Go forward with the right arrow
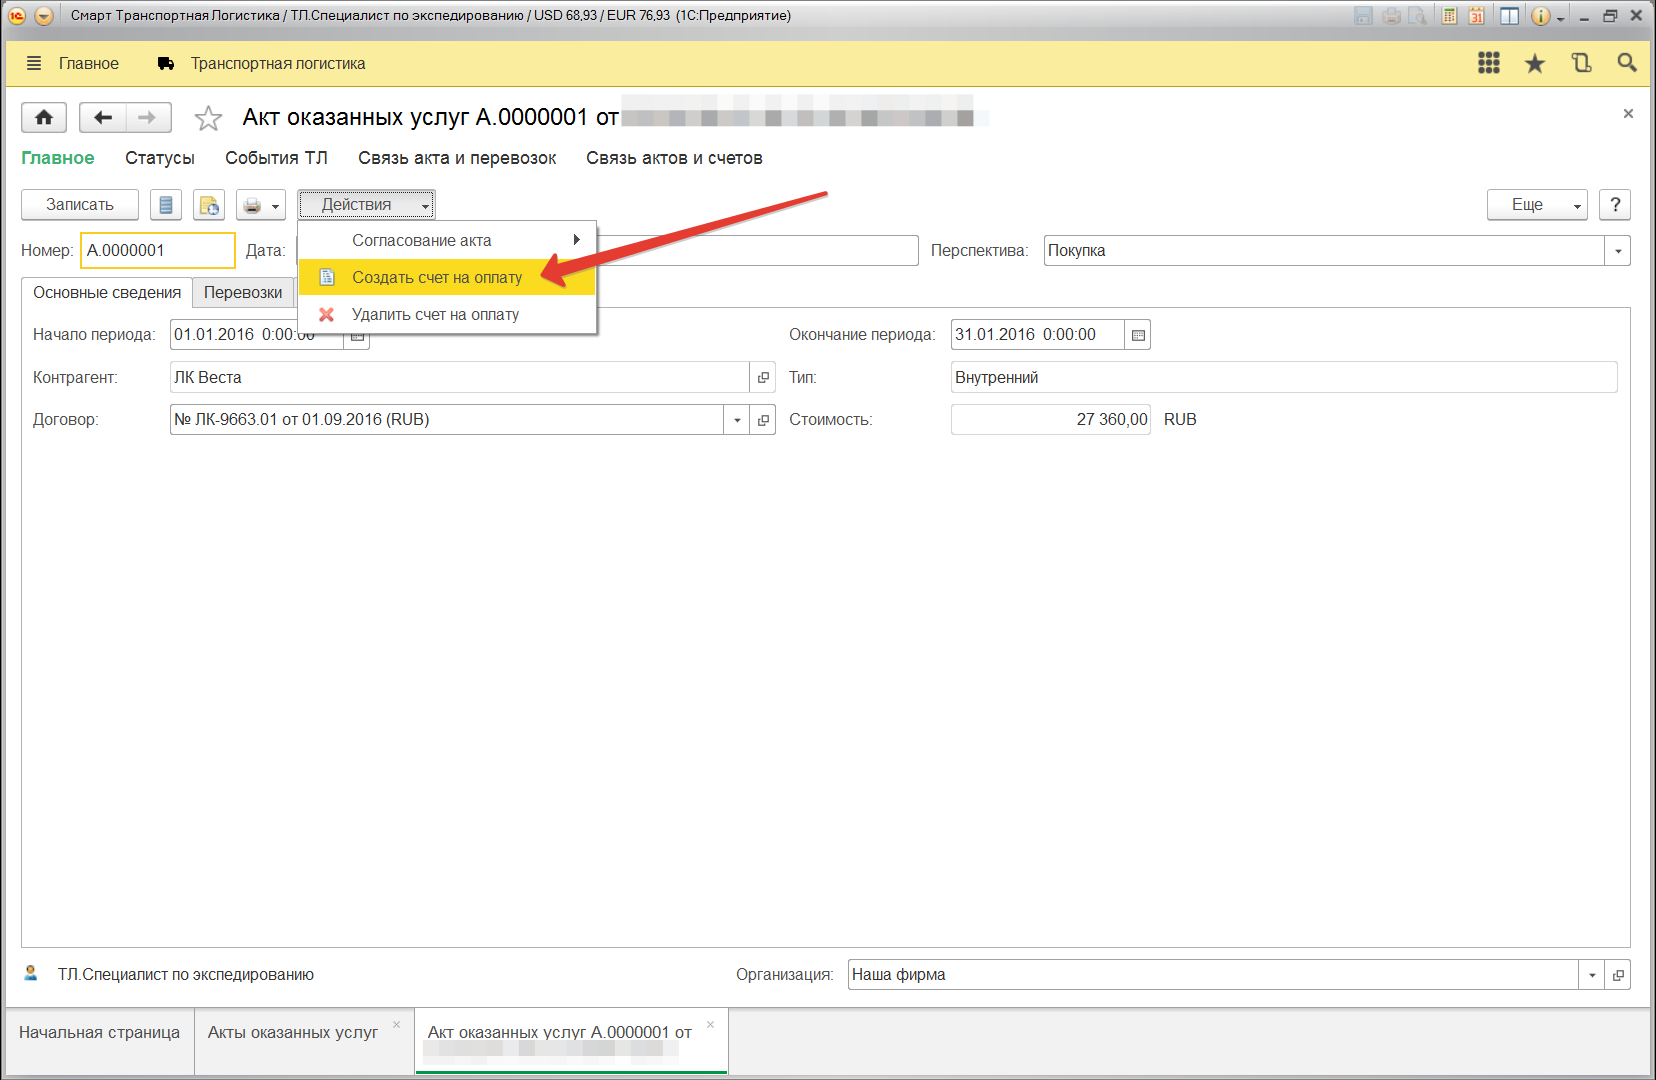 [x=148, y=118]
